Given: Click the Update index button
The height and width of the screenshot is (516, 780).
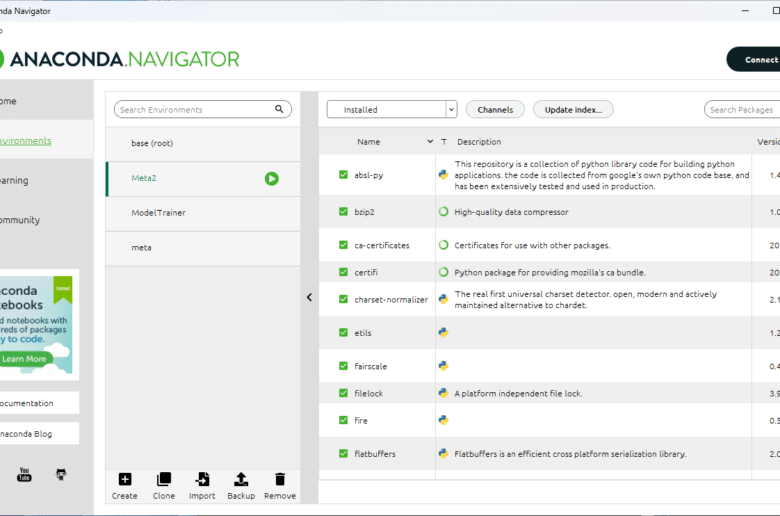Looking at the screenshot, I should click(x=573, y=109).
